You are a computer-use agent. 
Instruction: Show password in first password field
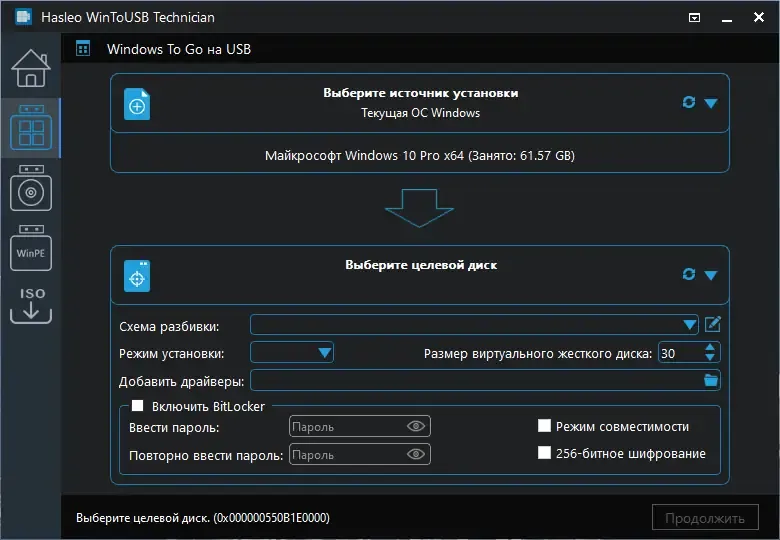(416, 427)
